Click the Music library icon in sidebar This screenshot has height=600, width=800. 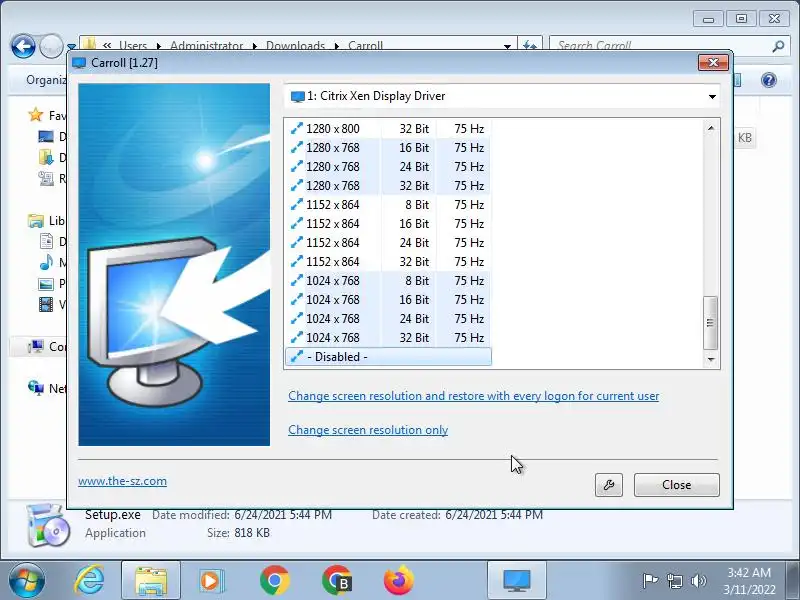tap(46, 262)
